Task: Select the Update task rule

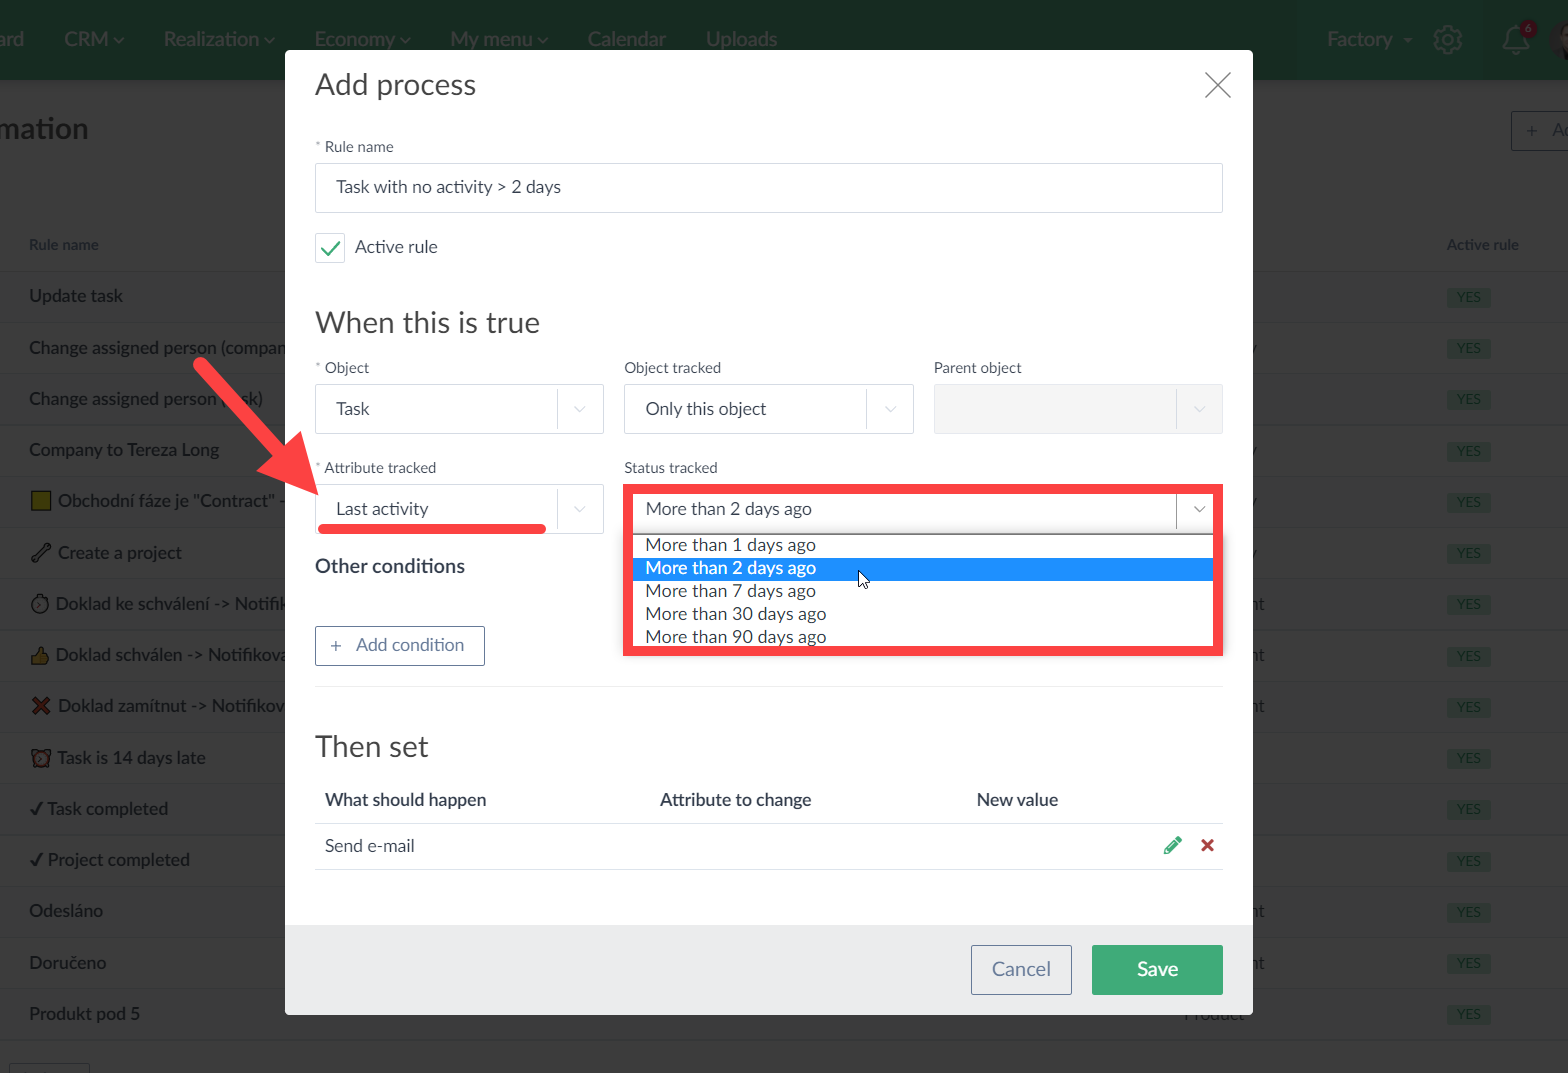Action: 76,296
